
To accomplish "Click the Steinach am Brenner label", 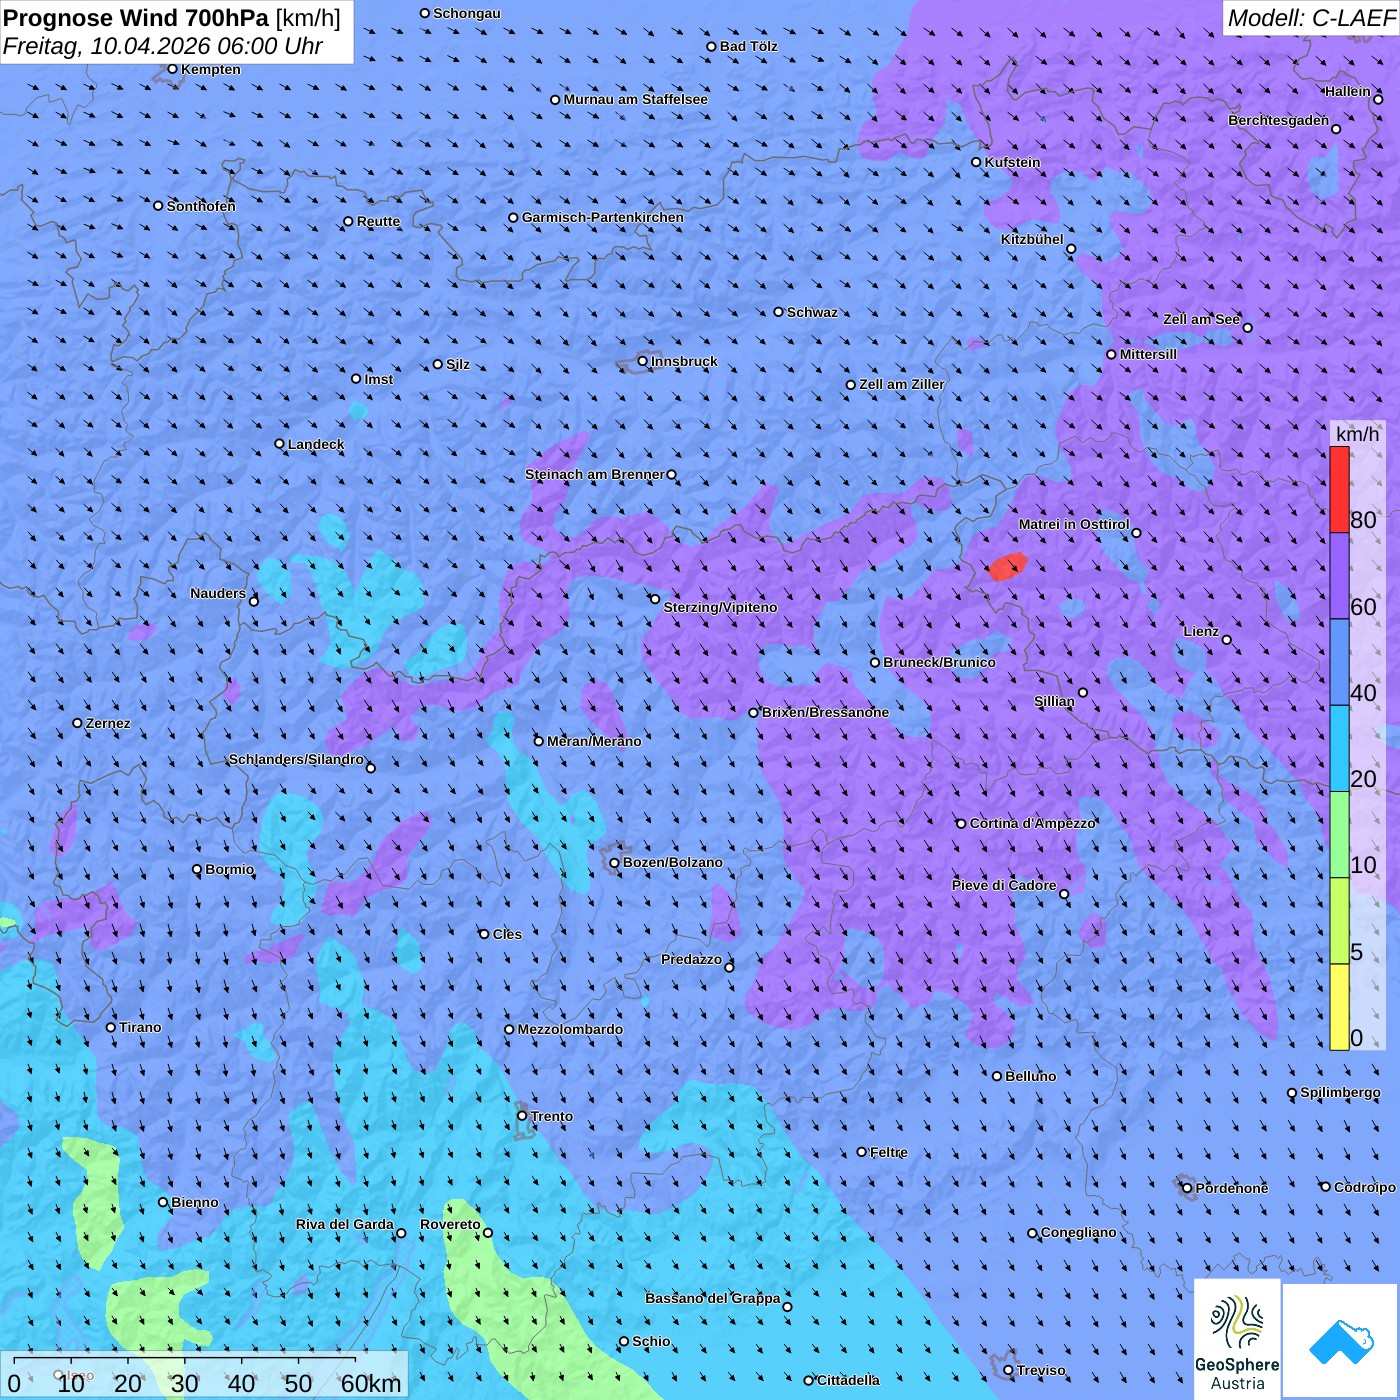I will 595,474.
